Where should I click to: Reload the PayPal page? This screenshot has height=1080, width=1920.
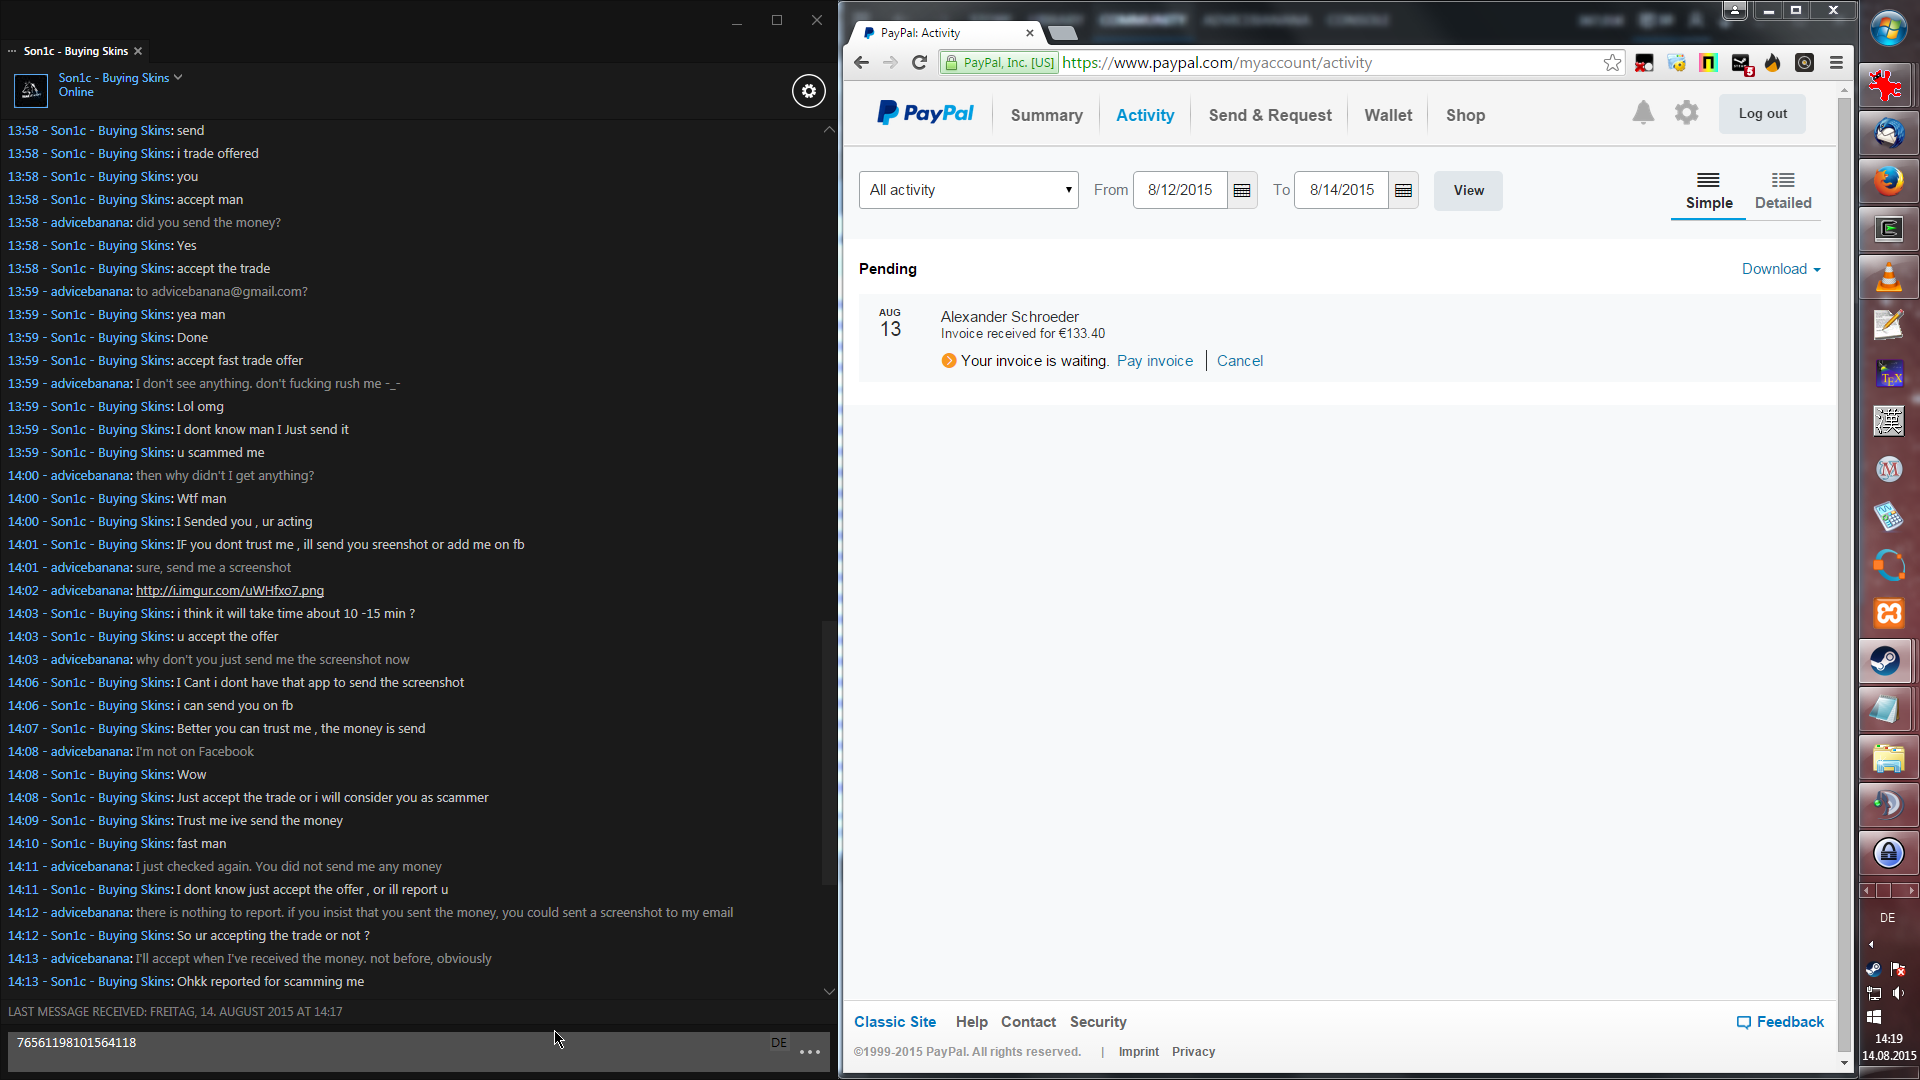point(919,63)
